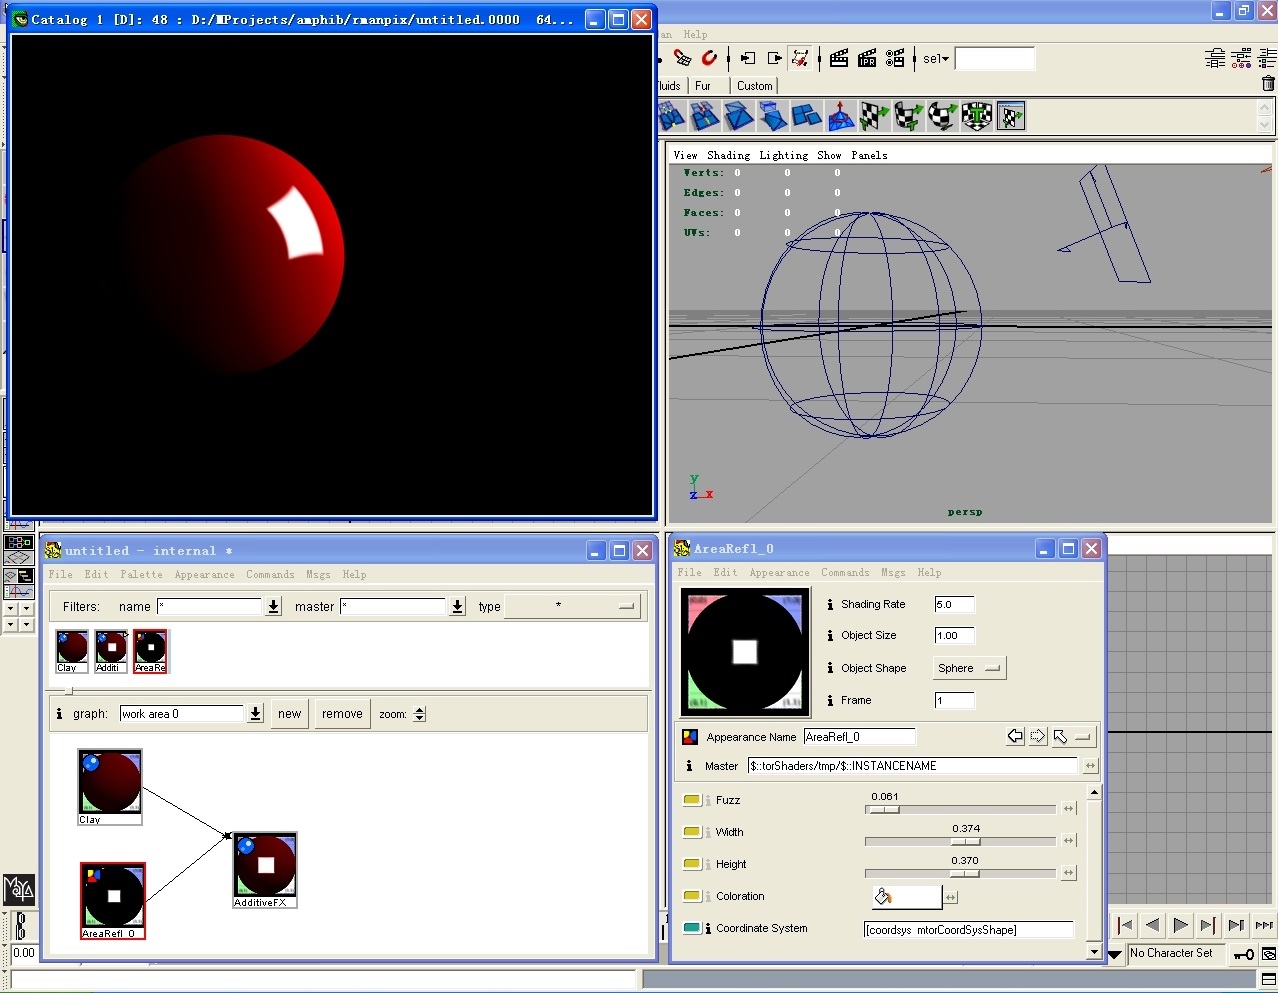Screen dimensions: 1278x993
Task: Open the Lighting menu in viewport panel
Action: click(783, 155)
